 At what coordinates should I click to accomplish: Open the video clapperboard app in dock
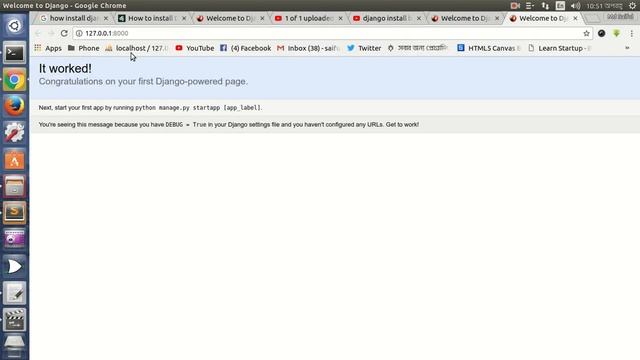[x=14, y=319]
